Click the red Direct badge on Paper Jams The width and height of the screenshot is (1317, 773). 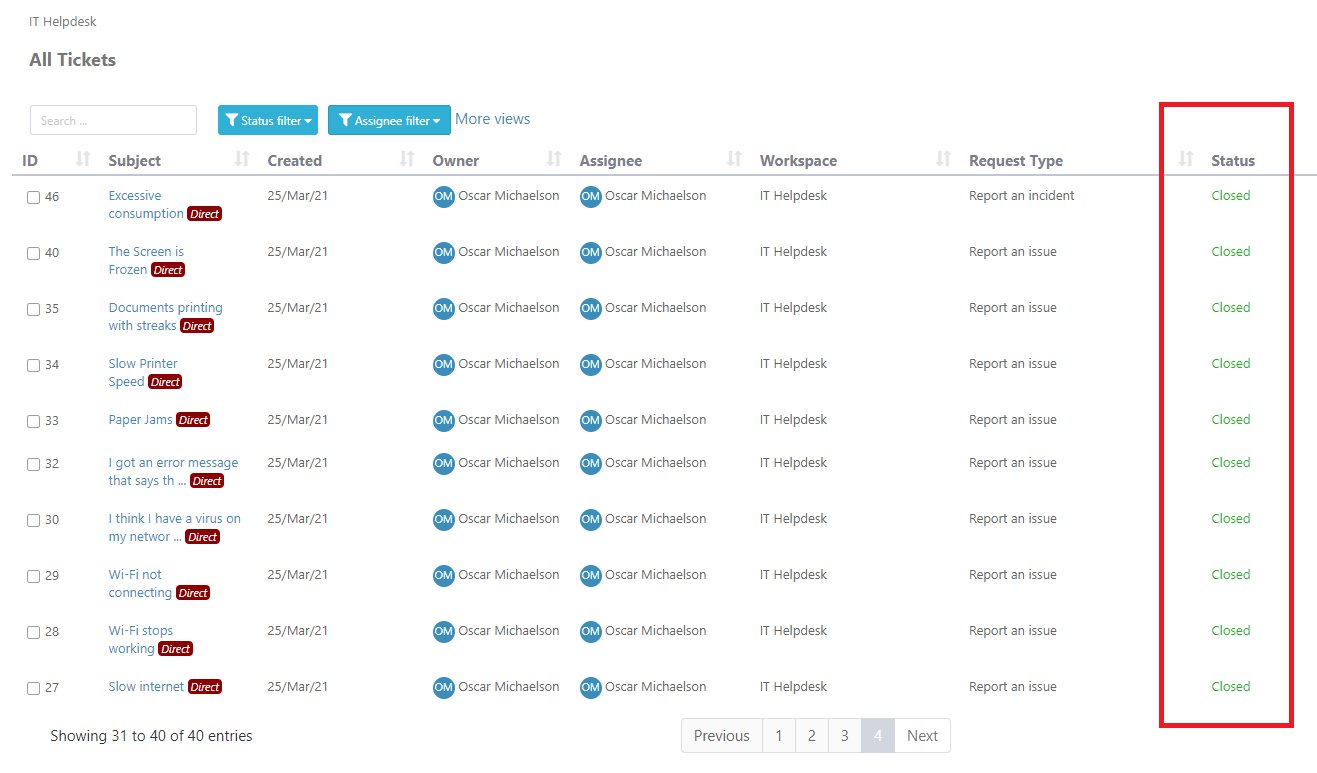click(192, 420)
